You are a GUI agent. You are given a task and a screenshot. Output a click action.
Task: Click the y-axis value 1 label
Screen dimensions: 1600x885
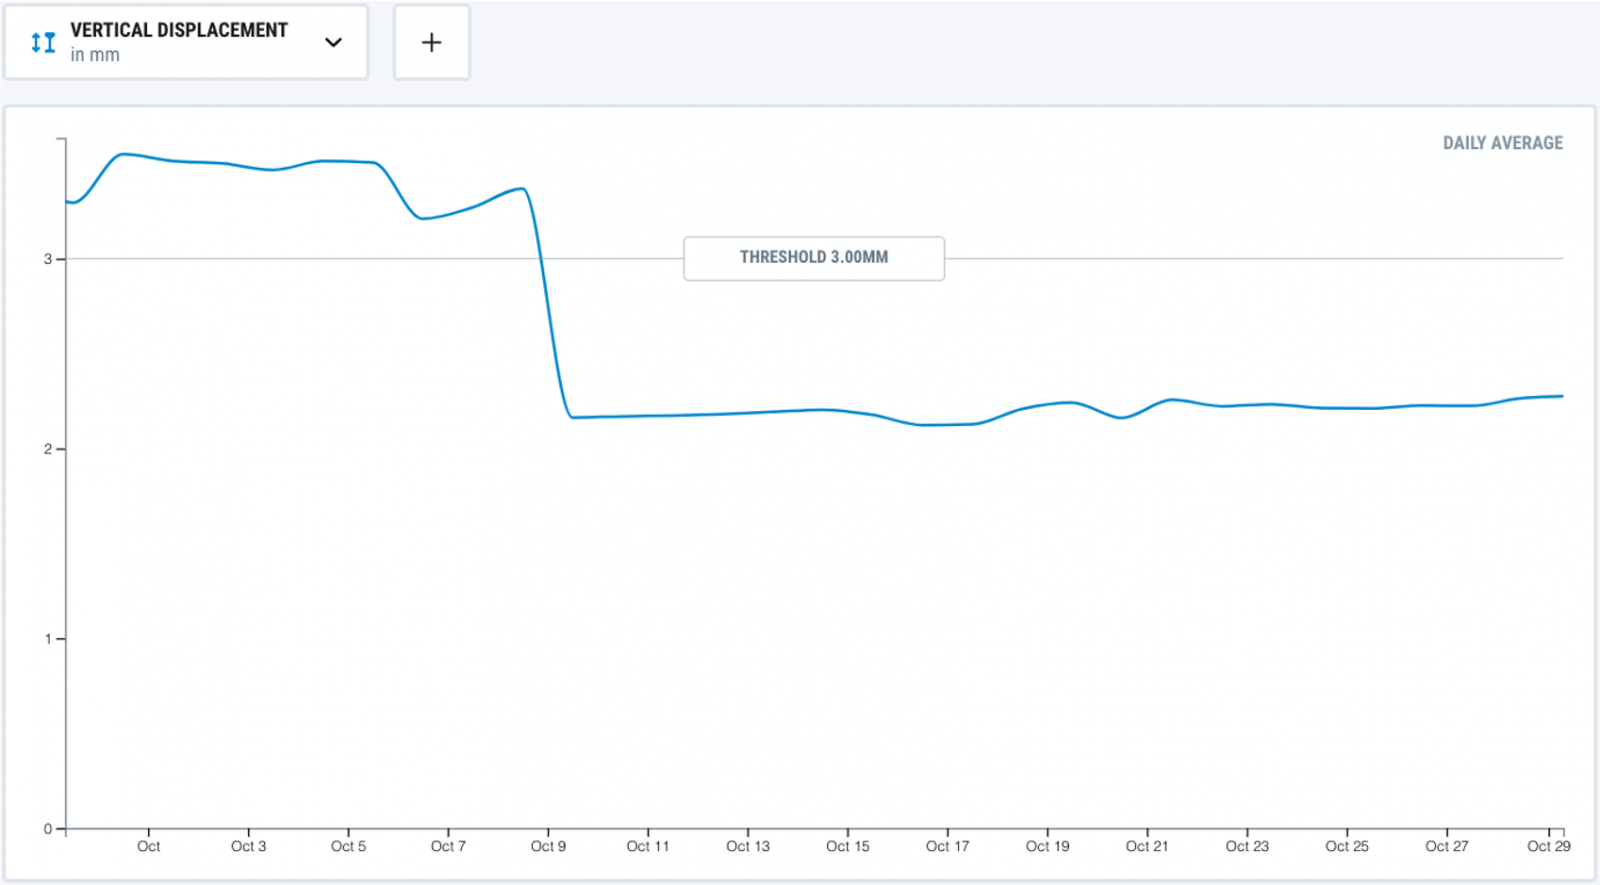(47, 639)
